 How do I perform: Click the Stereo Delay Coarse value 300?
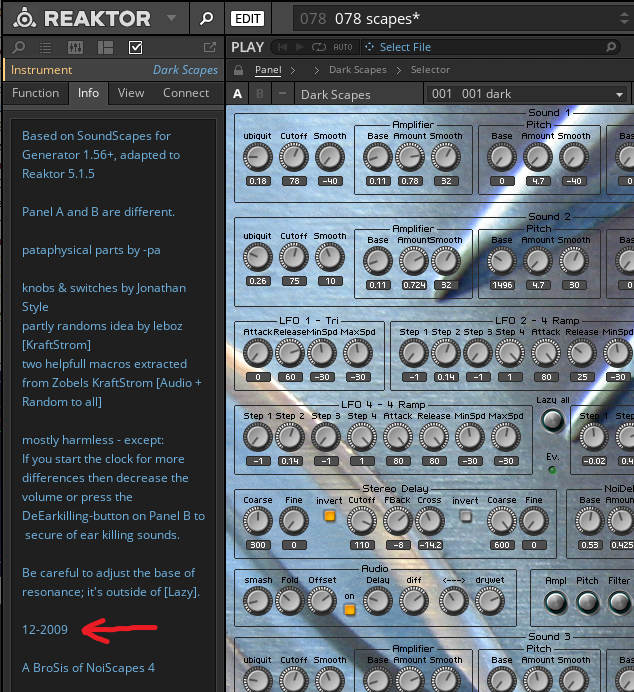tap(258, 545)
